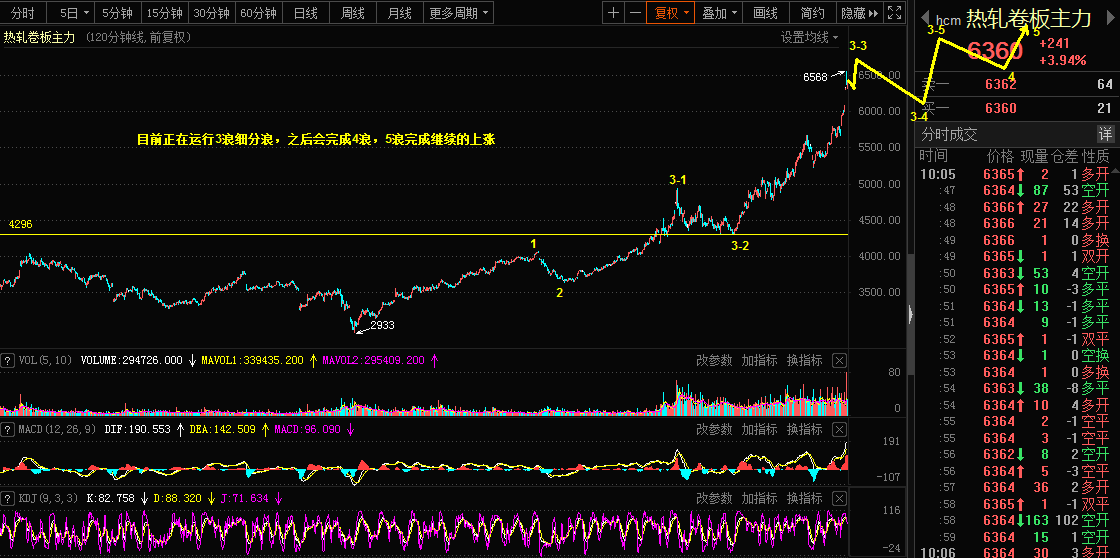Switch to 周线 weekly chart

[x=353, y=12]
